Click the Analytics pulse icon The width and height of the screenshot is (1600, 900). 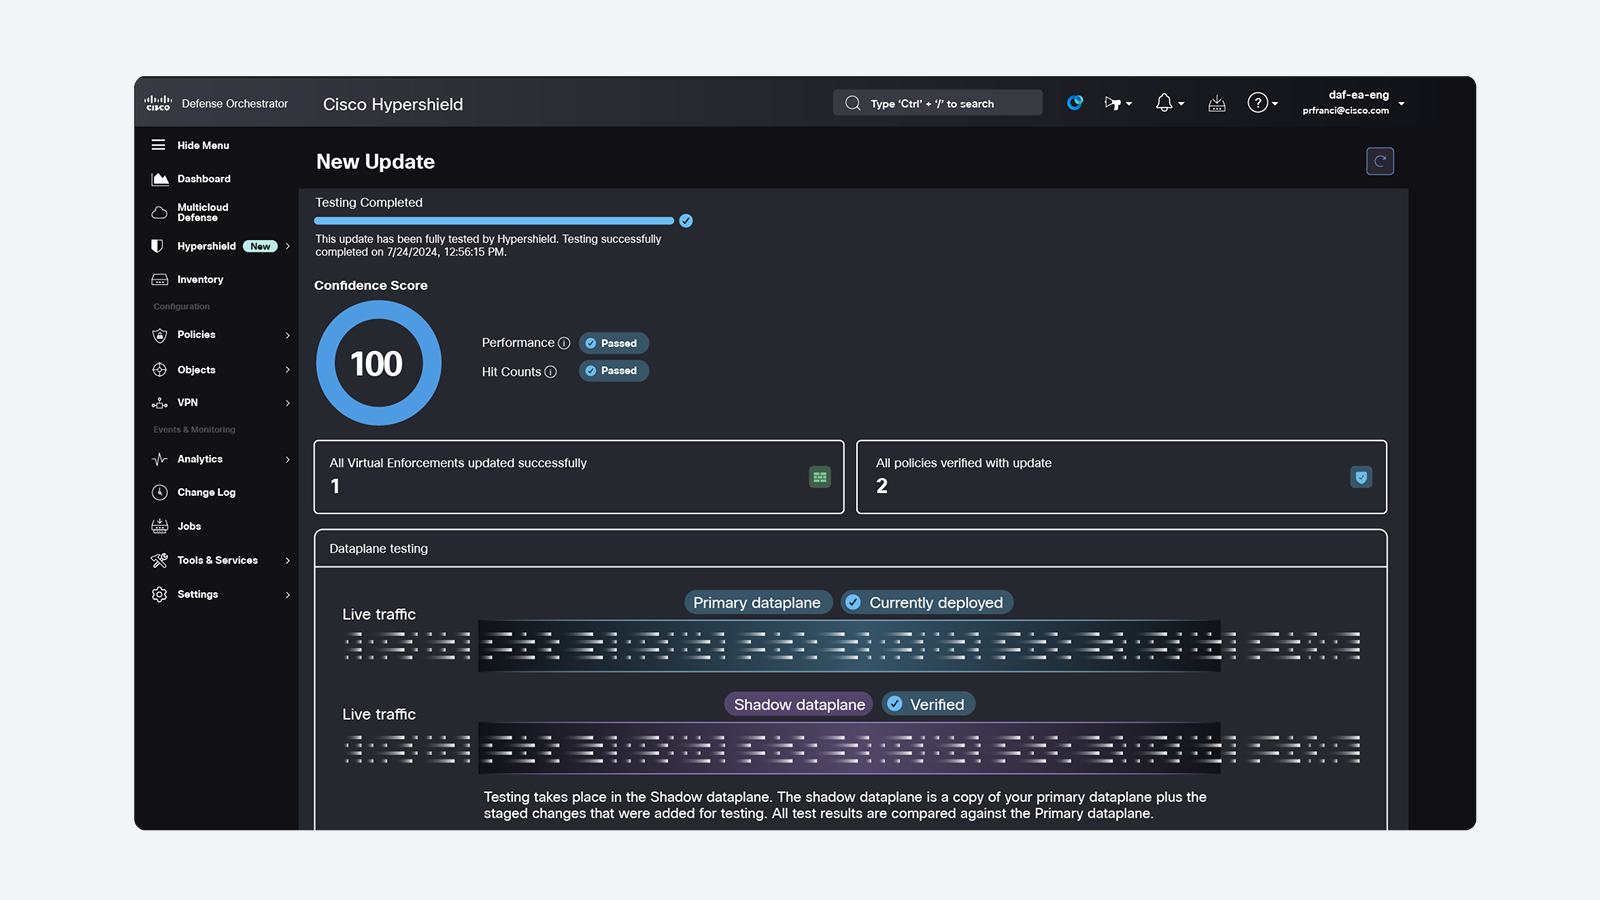tap(159, 459)
